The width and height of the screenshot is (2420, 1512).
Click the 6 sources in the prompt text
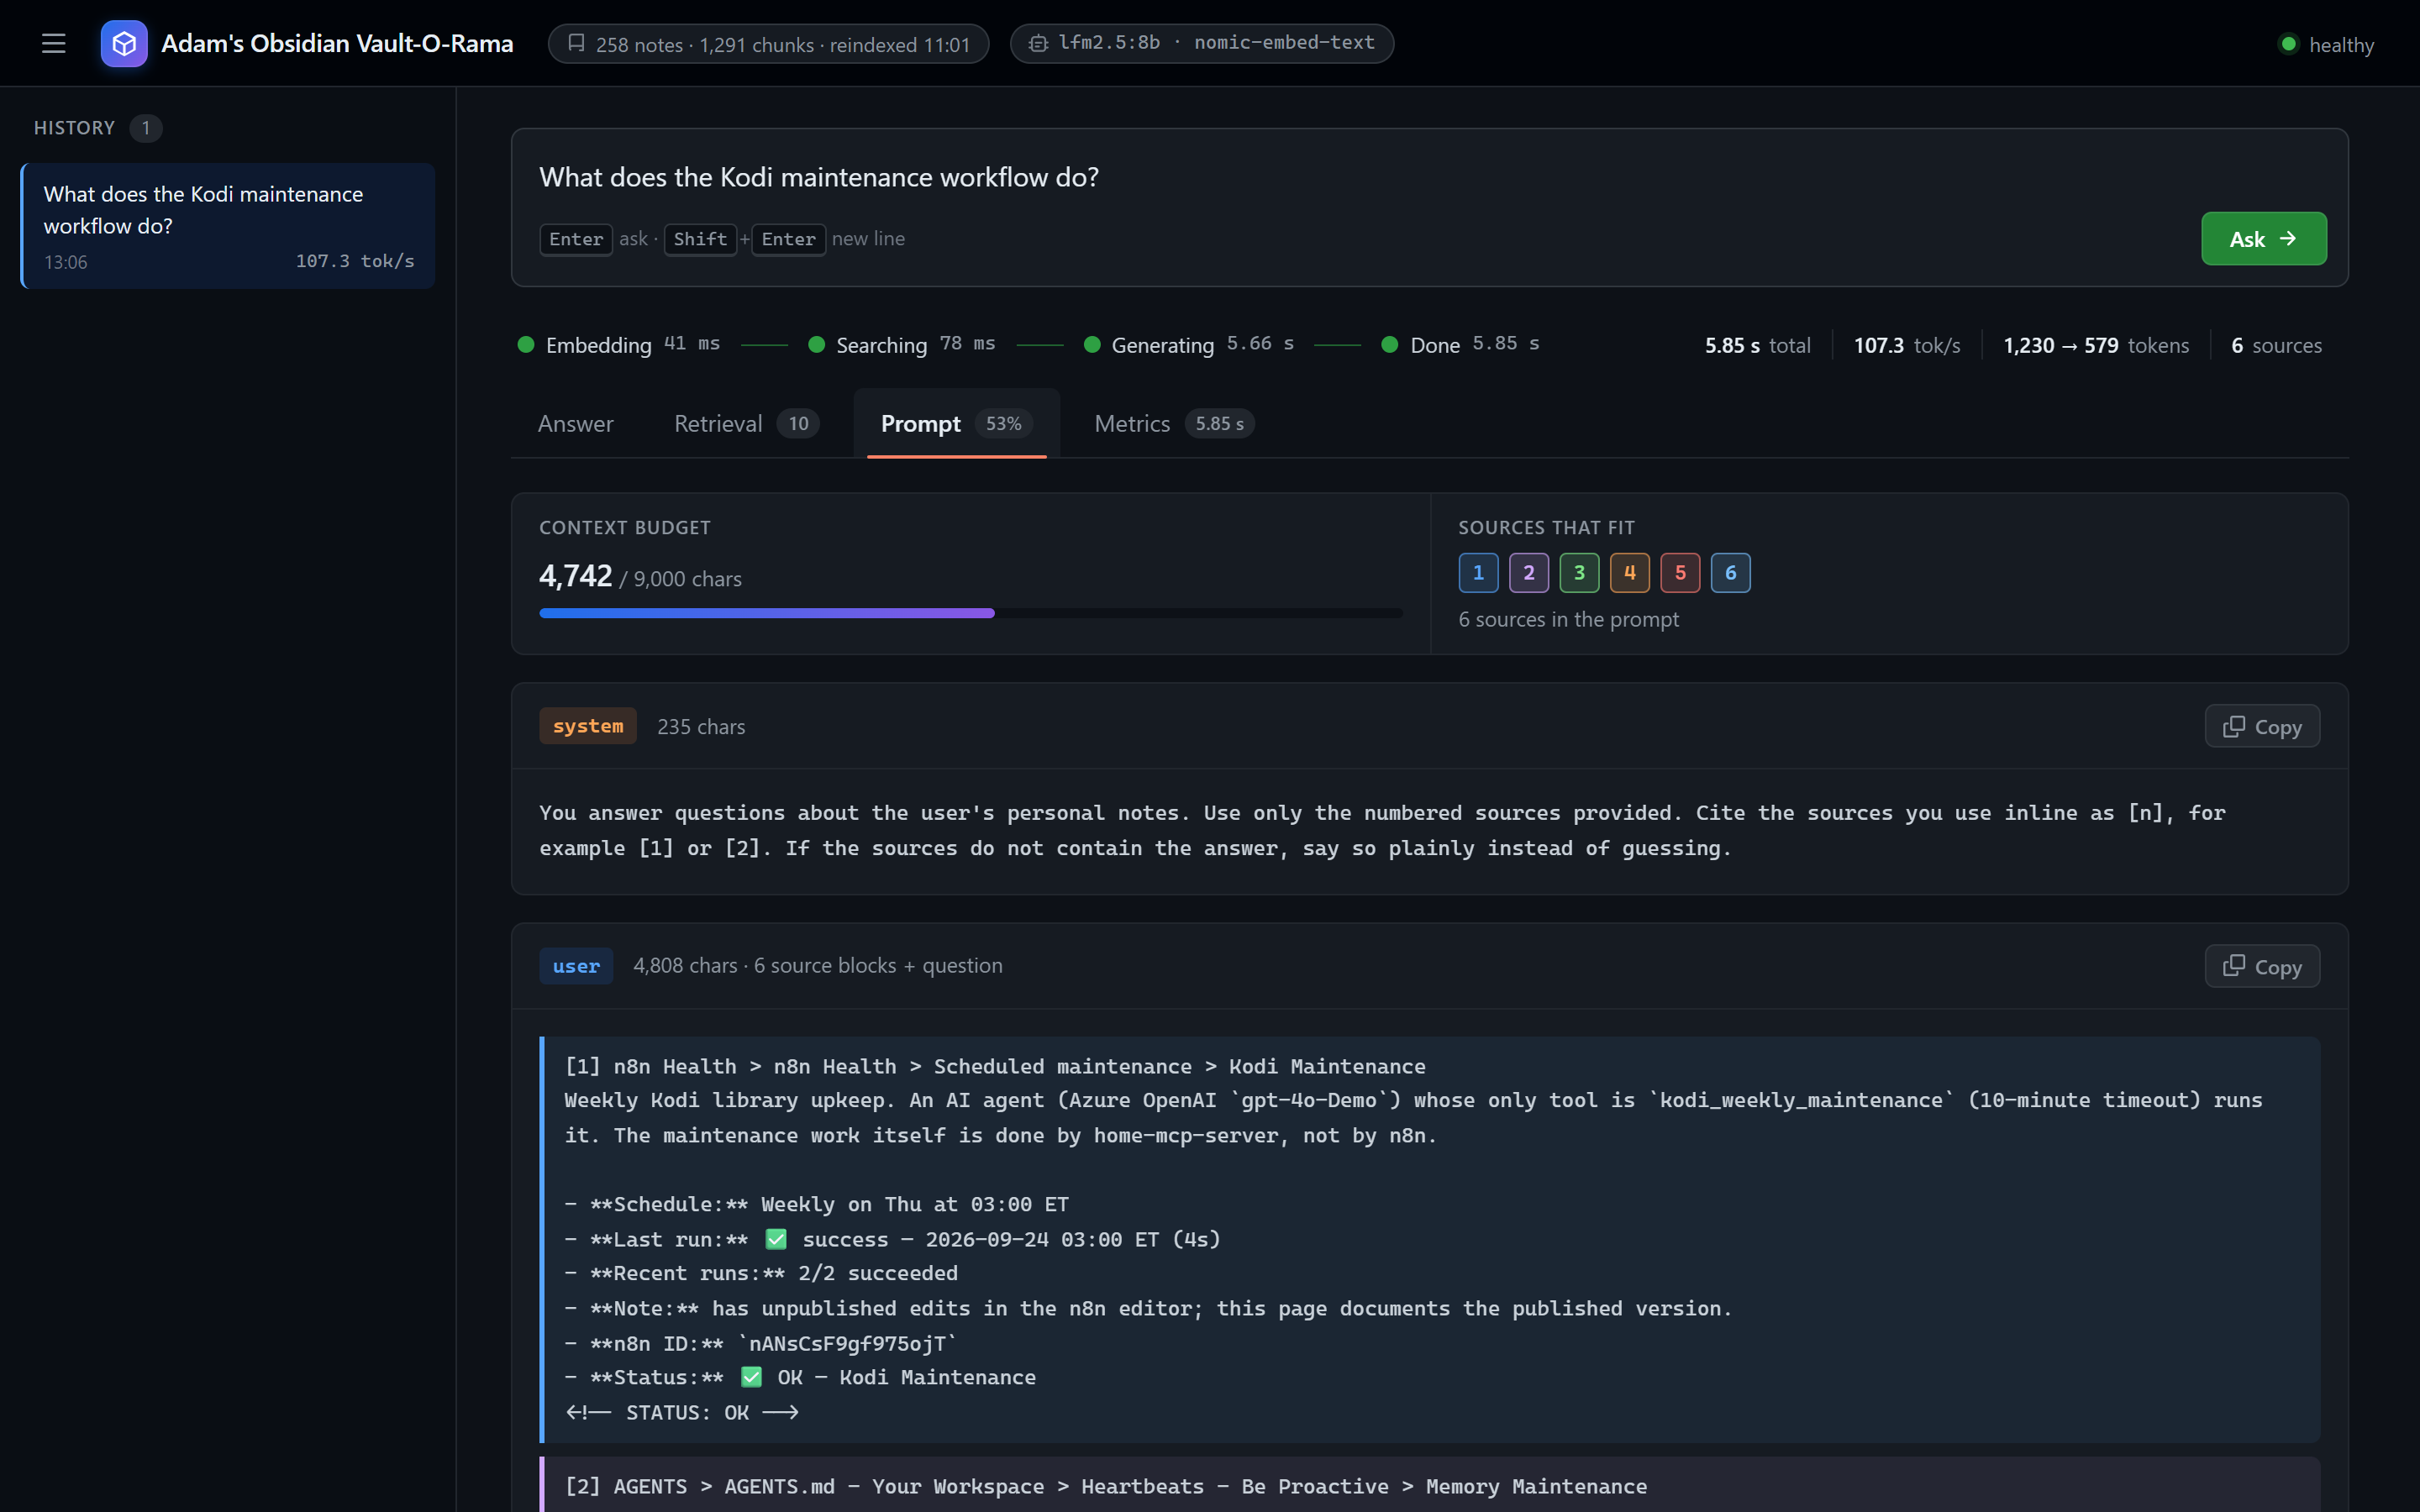click(1568, 620)
